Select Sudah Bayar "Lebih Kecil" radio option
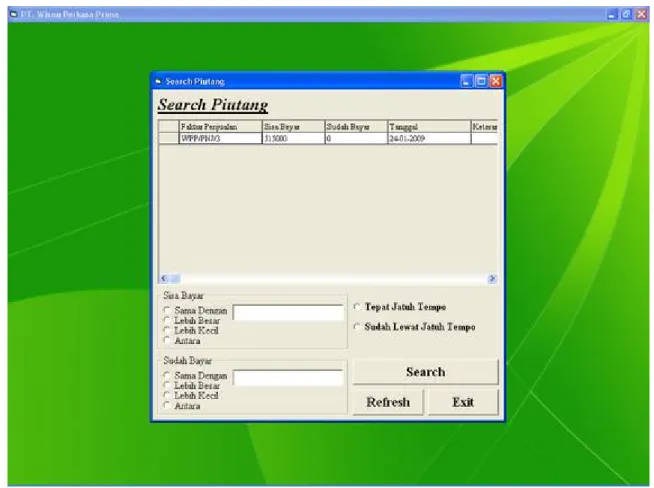654x488 pixels. coord(167,395)
